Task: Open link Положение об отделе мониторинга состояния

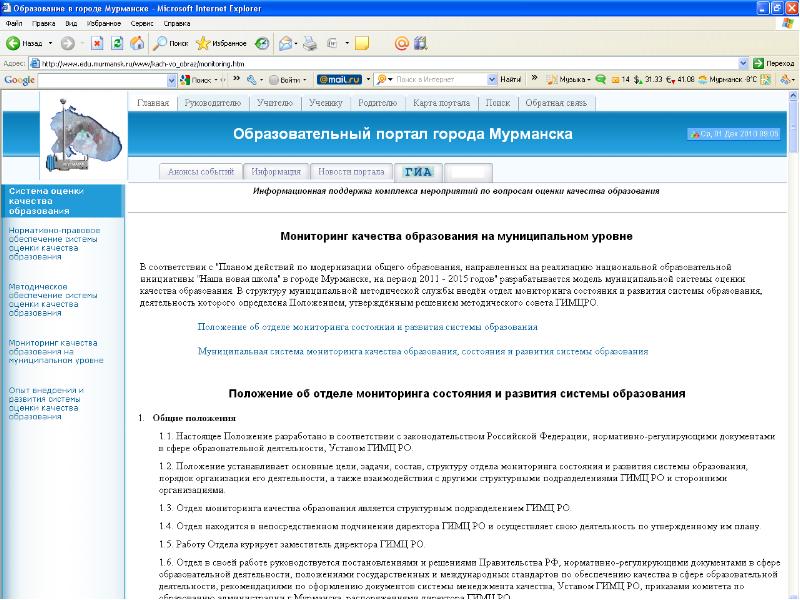Action: pyautogui.click(x=367, y=327)
